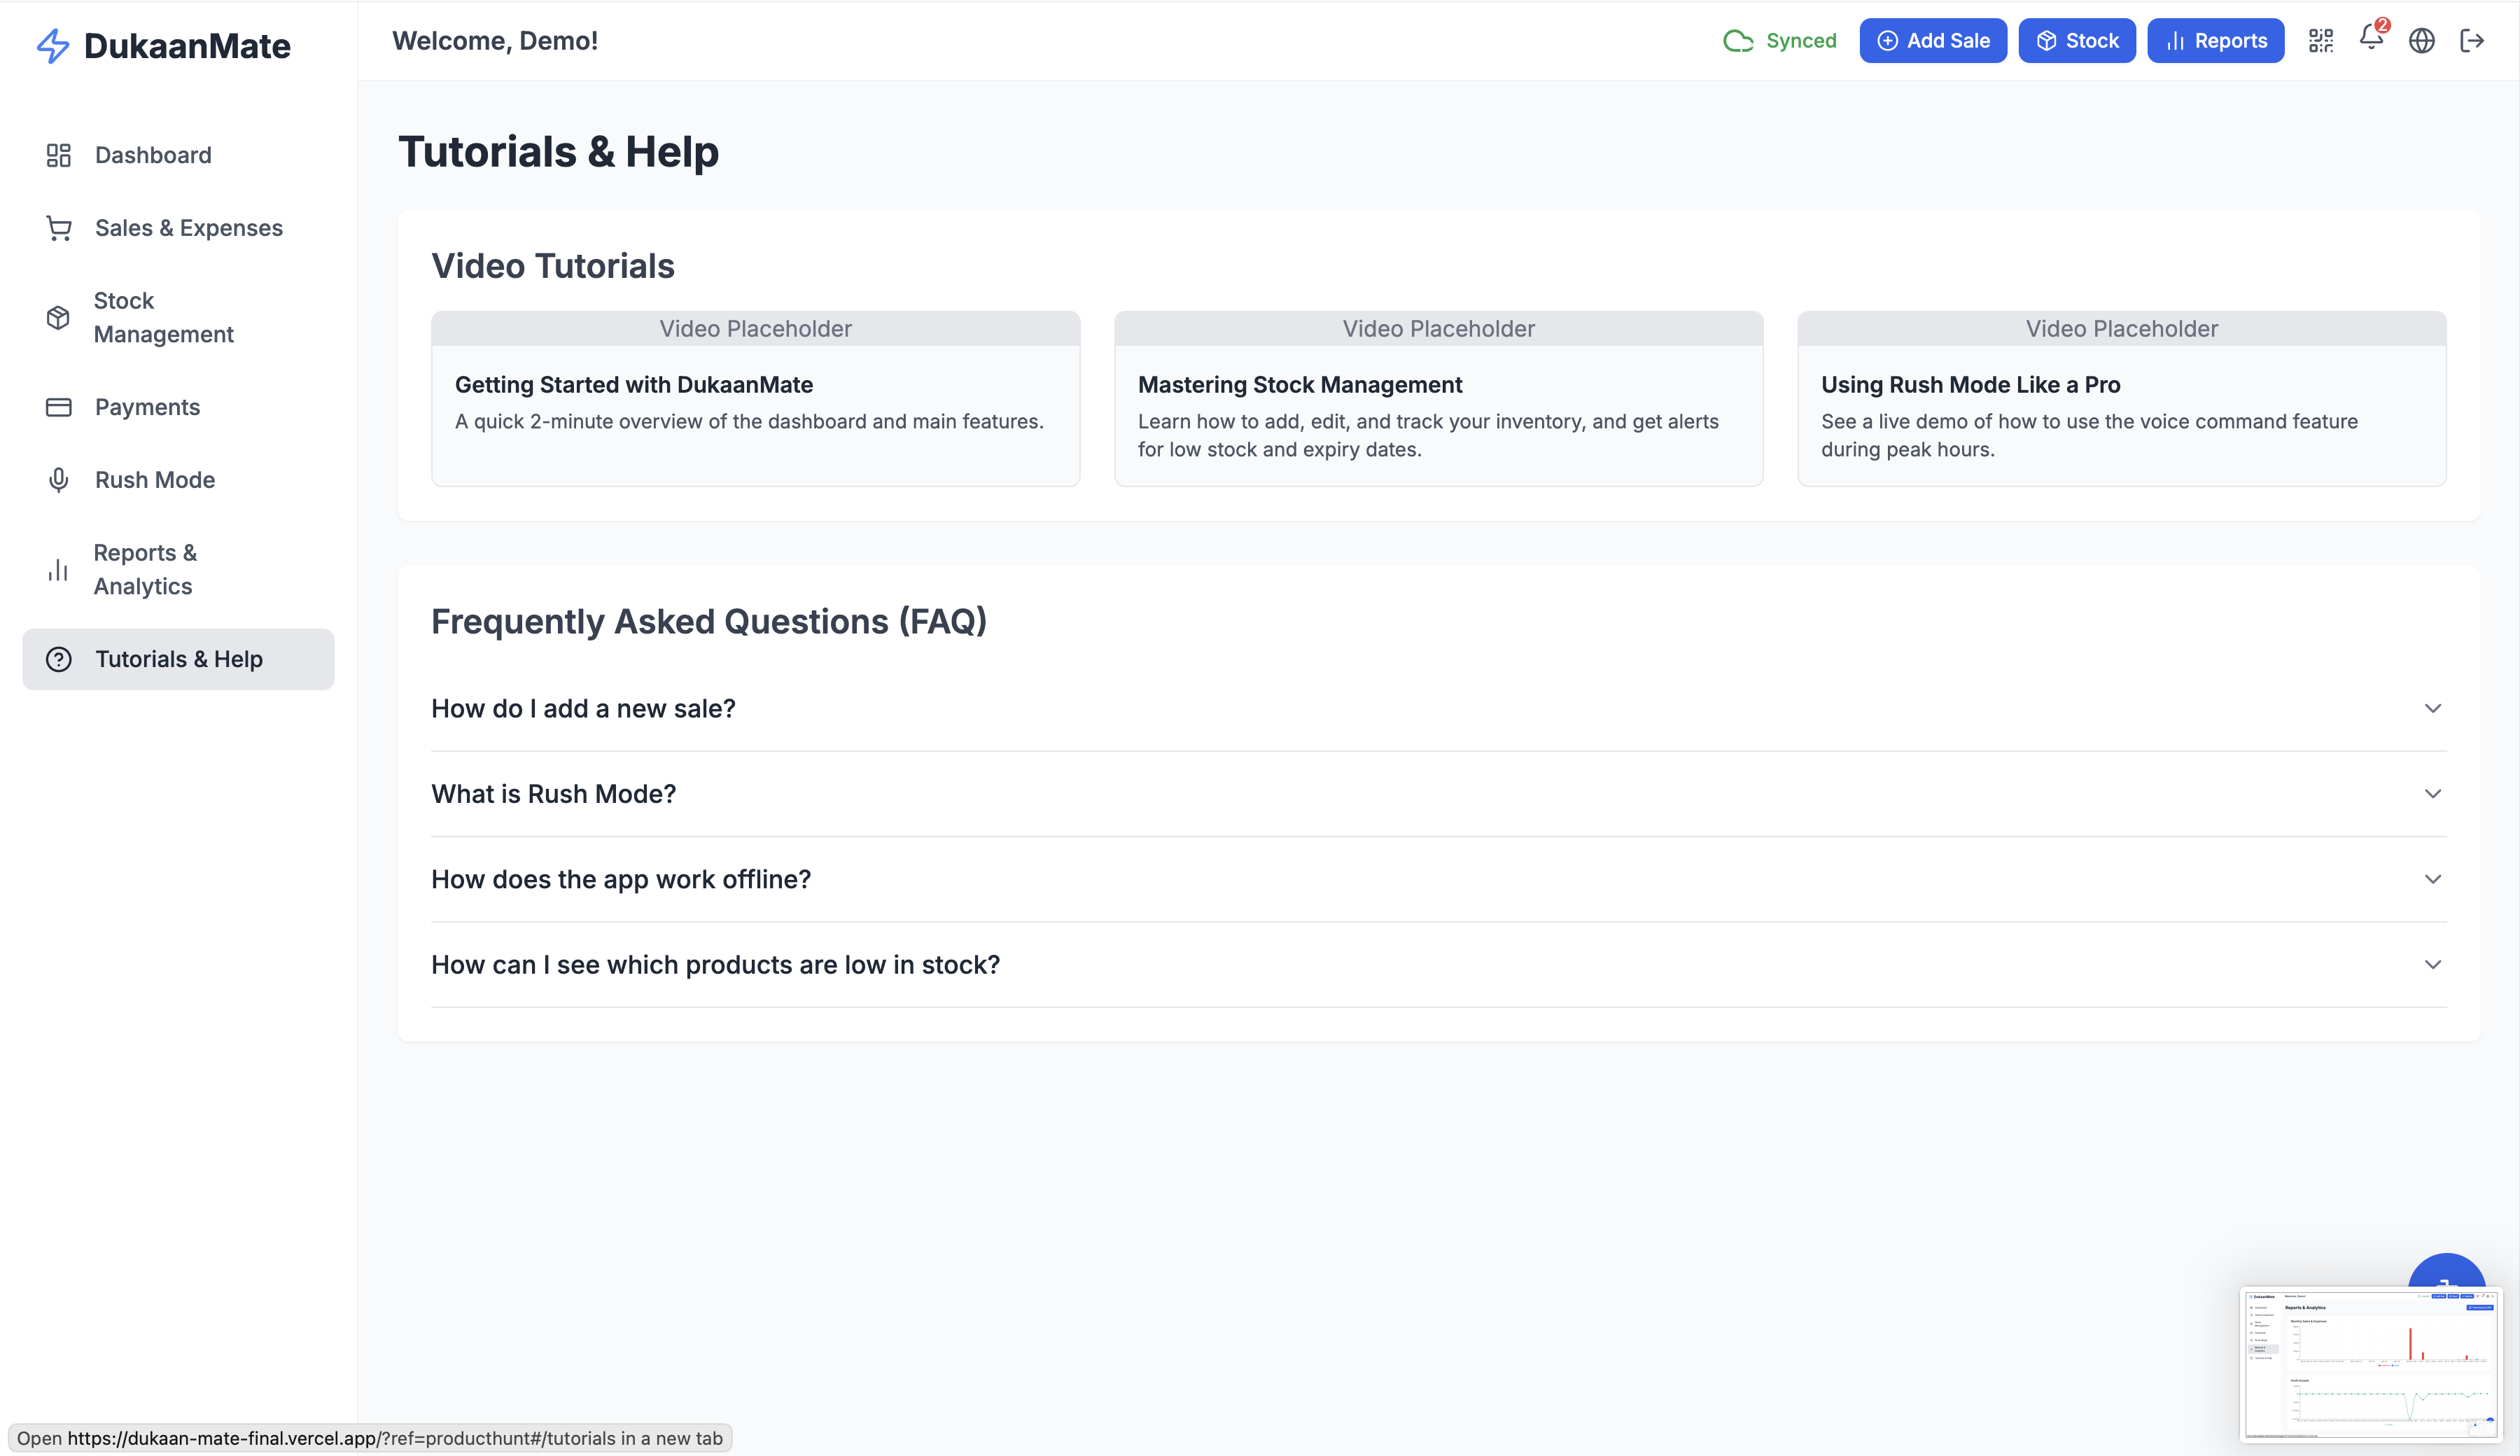Viewport: 2520px width, 1456px height.
Task: Open the Getting Started video placeholder
Action: pos(755,329)
